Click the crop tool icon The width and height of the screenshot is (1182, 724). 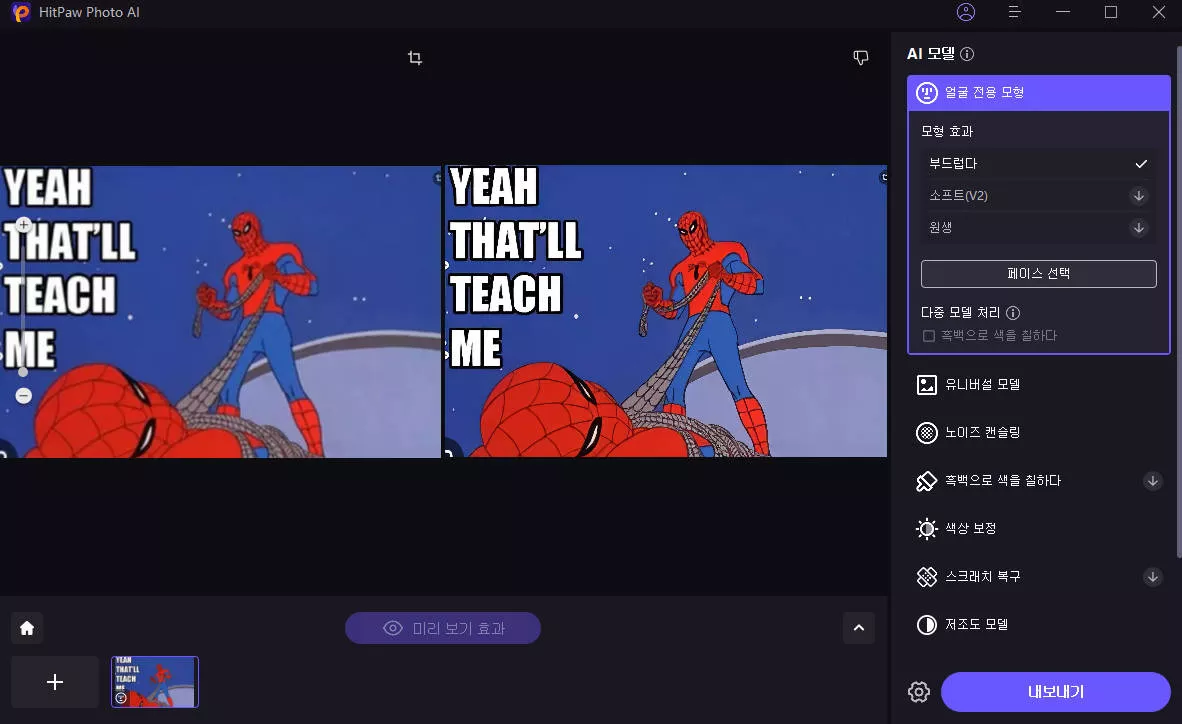tap(415, 58)
